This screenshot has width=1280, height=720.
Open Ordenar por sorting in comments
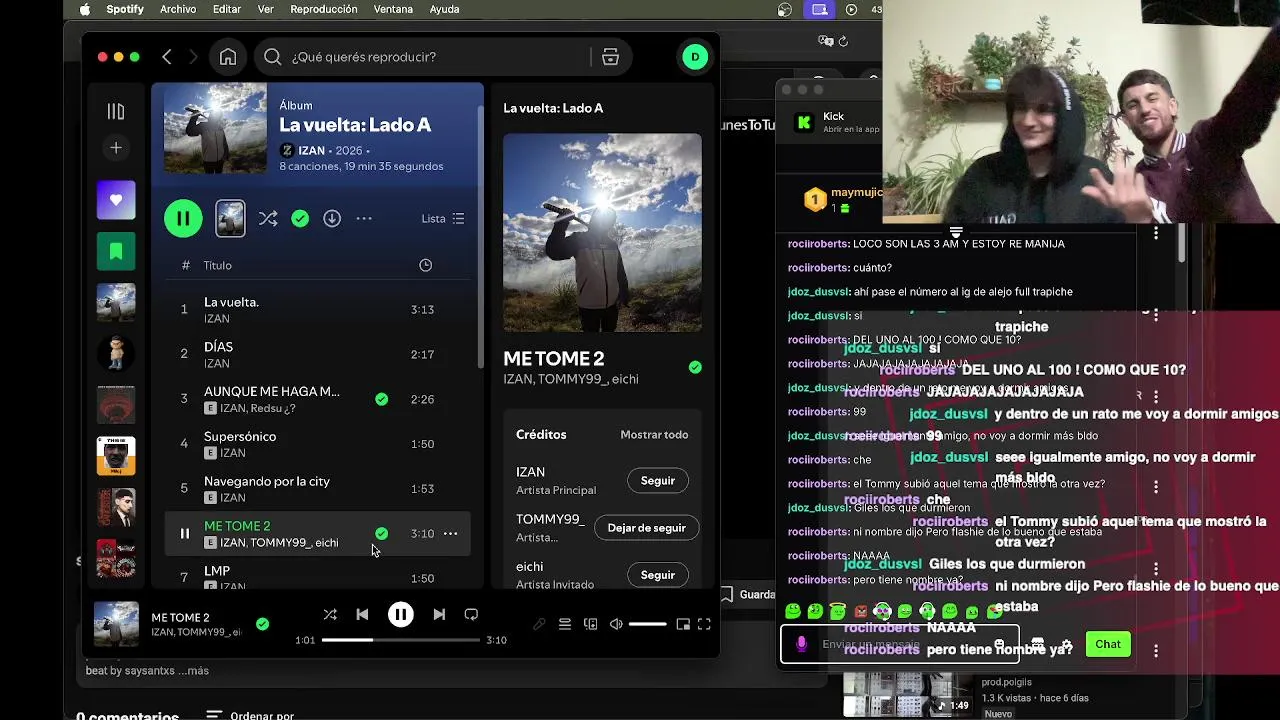pos(250,714)
